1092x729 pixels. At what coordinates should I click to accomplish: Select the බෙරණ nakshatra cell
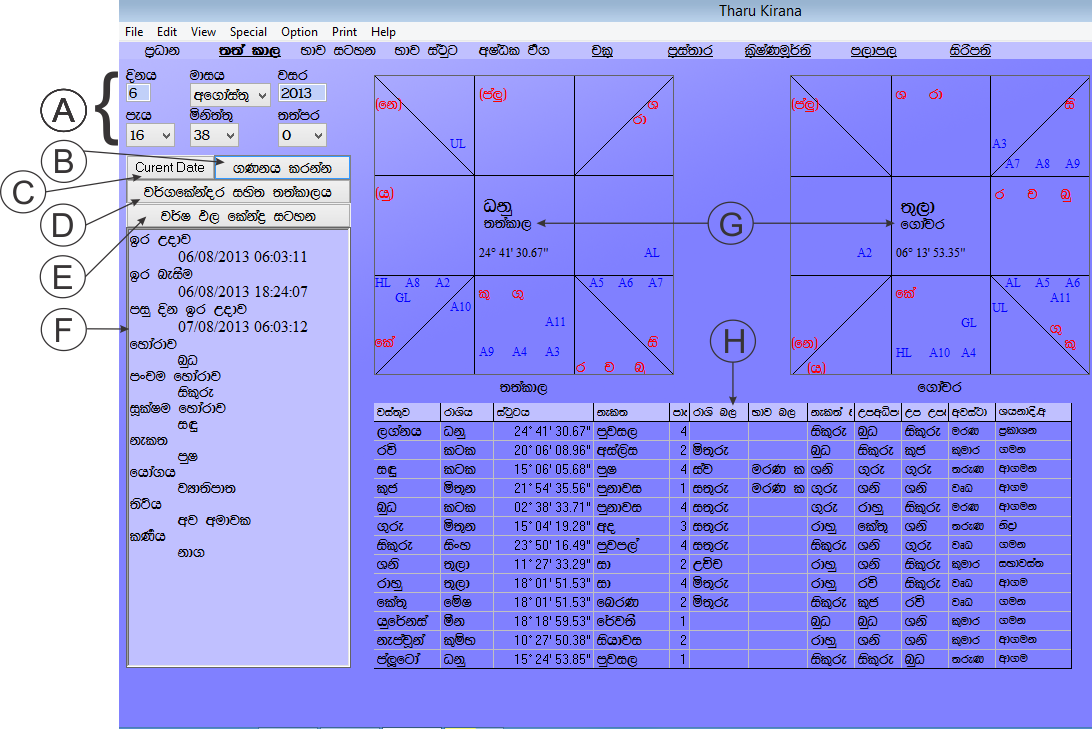tap(632, 602)
